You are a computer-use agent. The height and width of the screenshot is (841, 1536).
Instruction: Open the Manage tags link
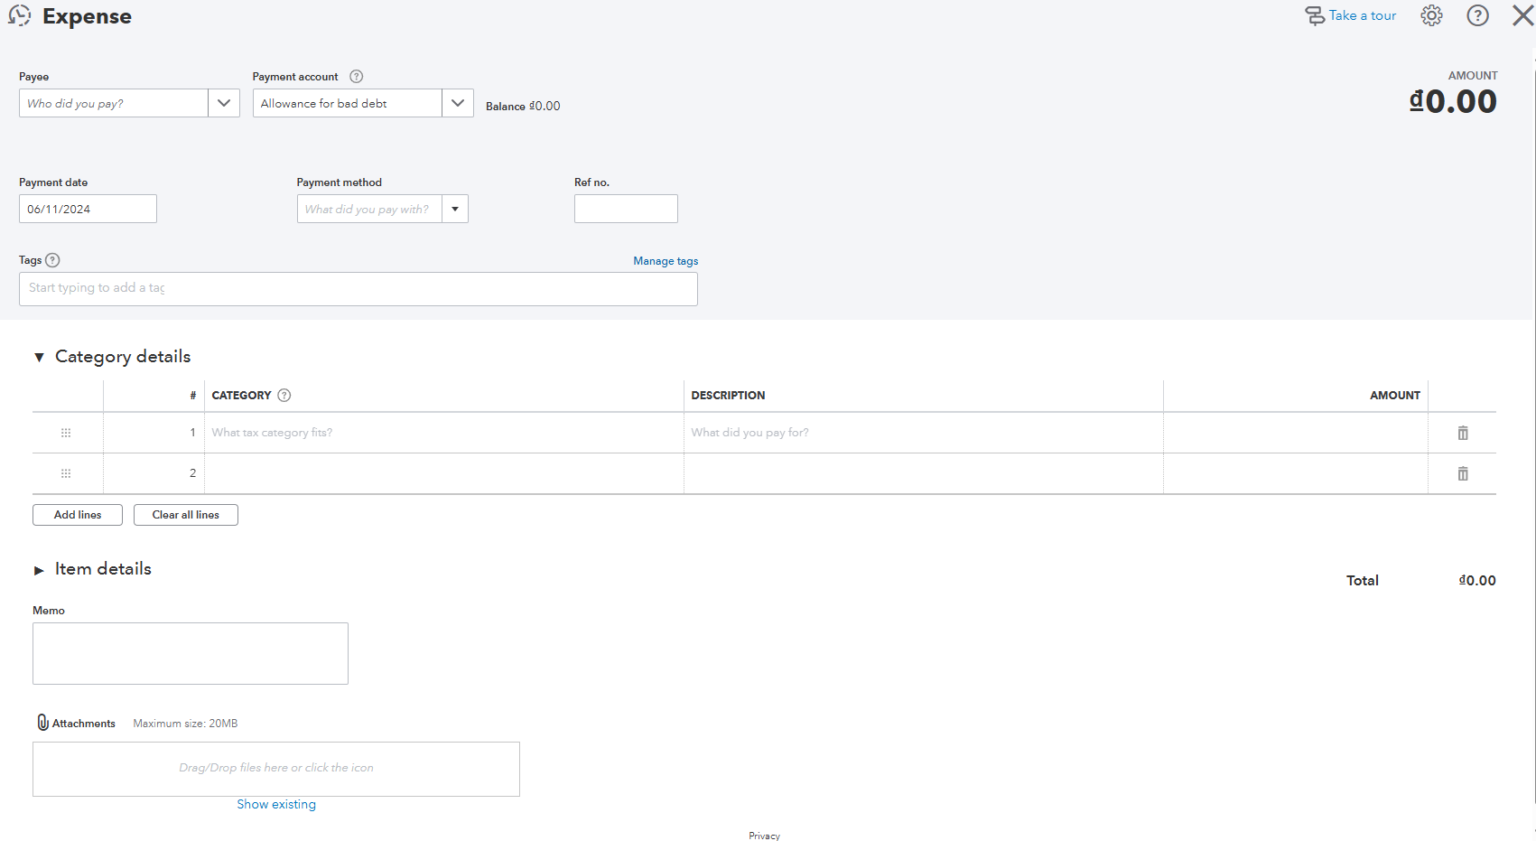(x=665, y=260)
